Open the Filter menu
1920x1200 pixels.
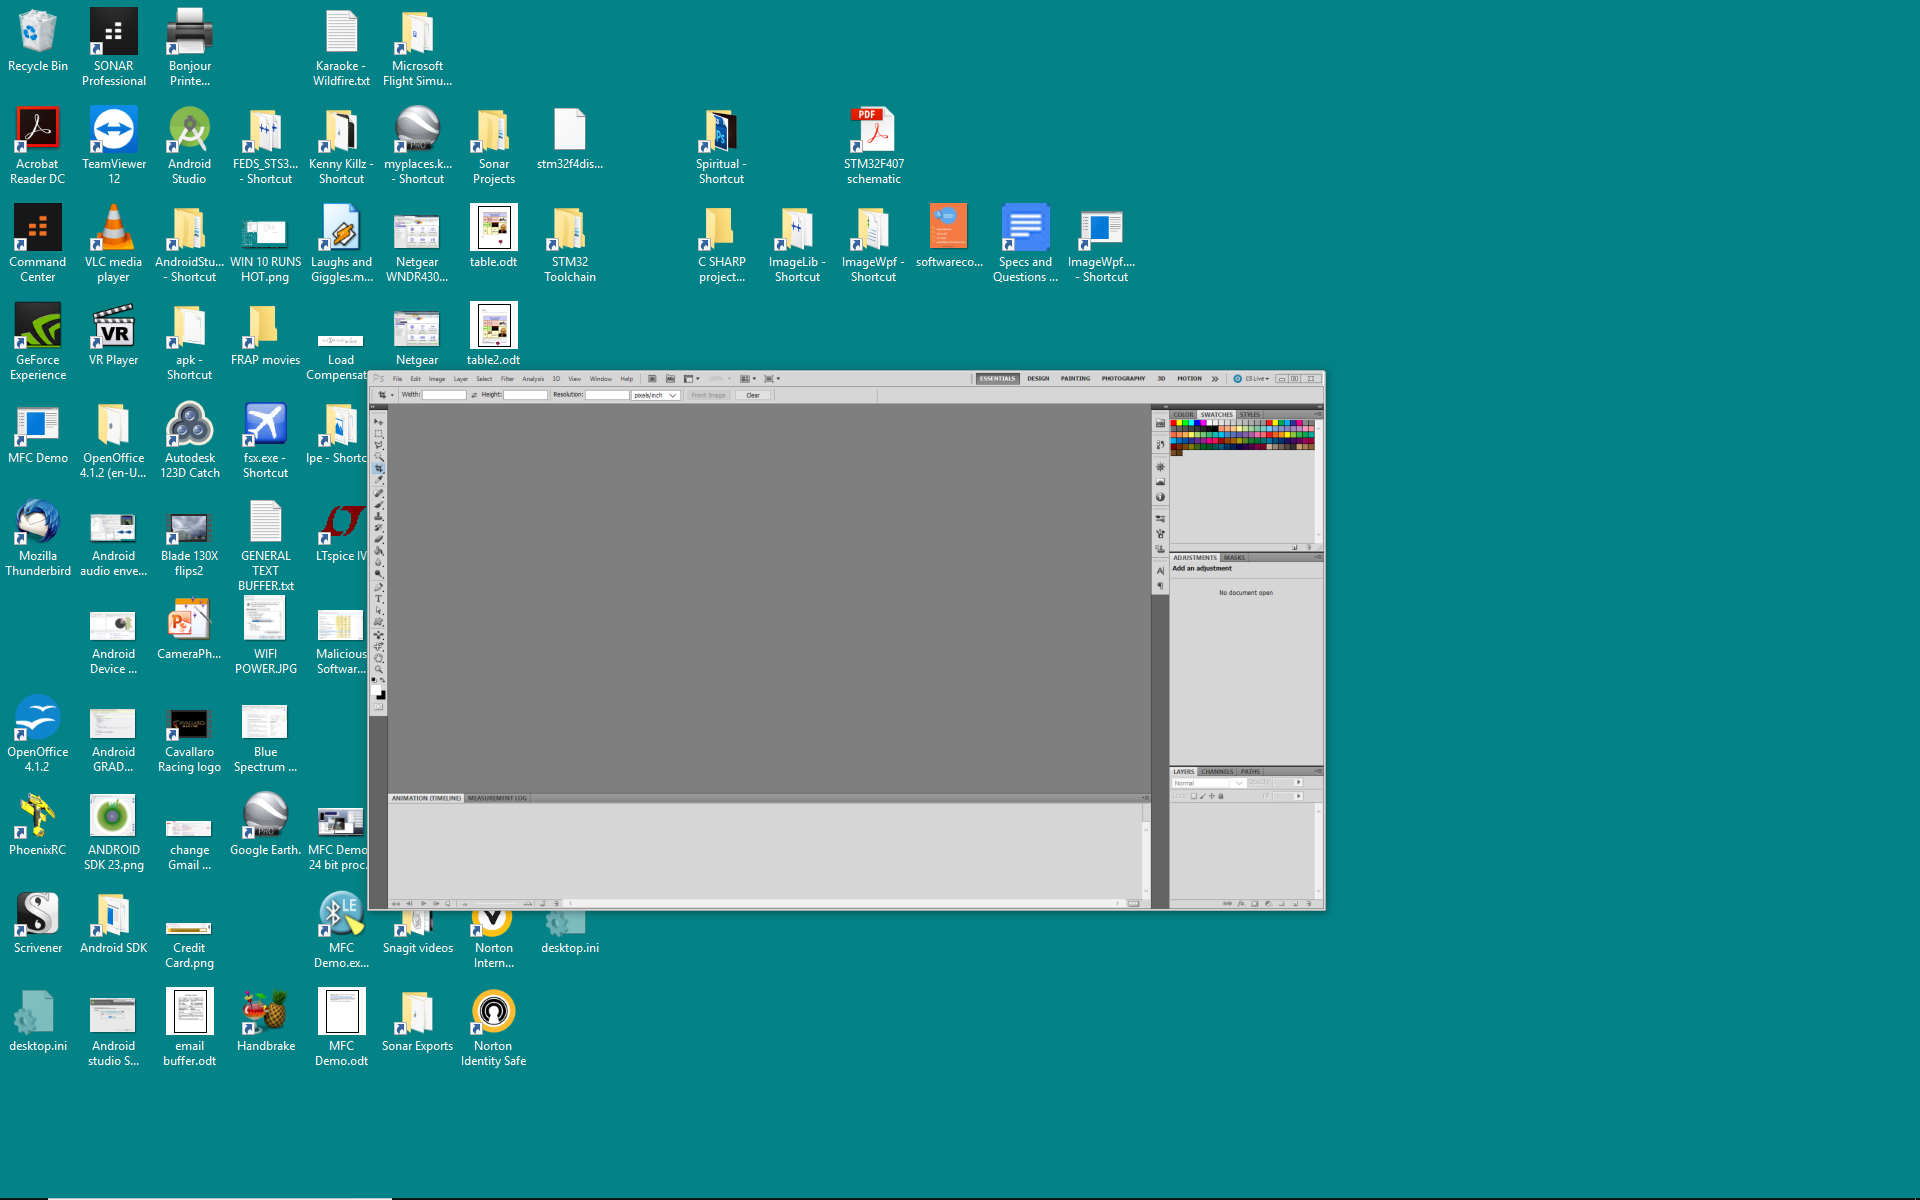click(507, 379)
